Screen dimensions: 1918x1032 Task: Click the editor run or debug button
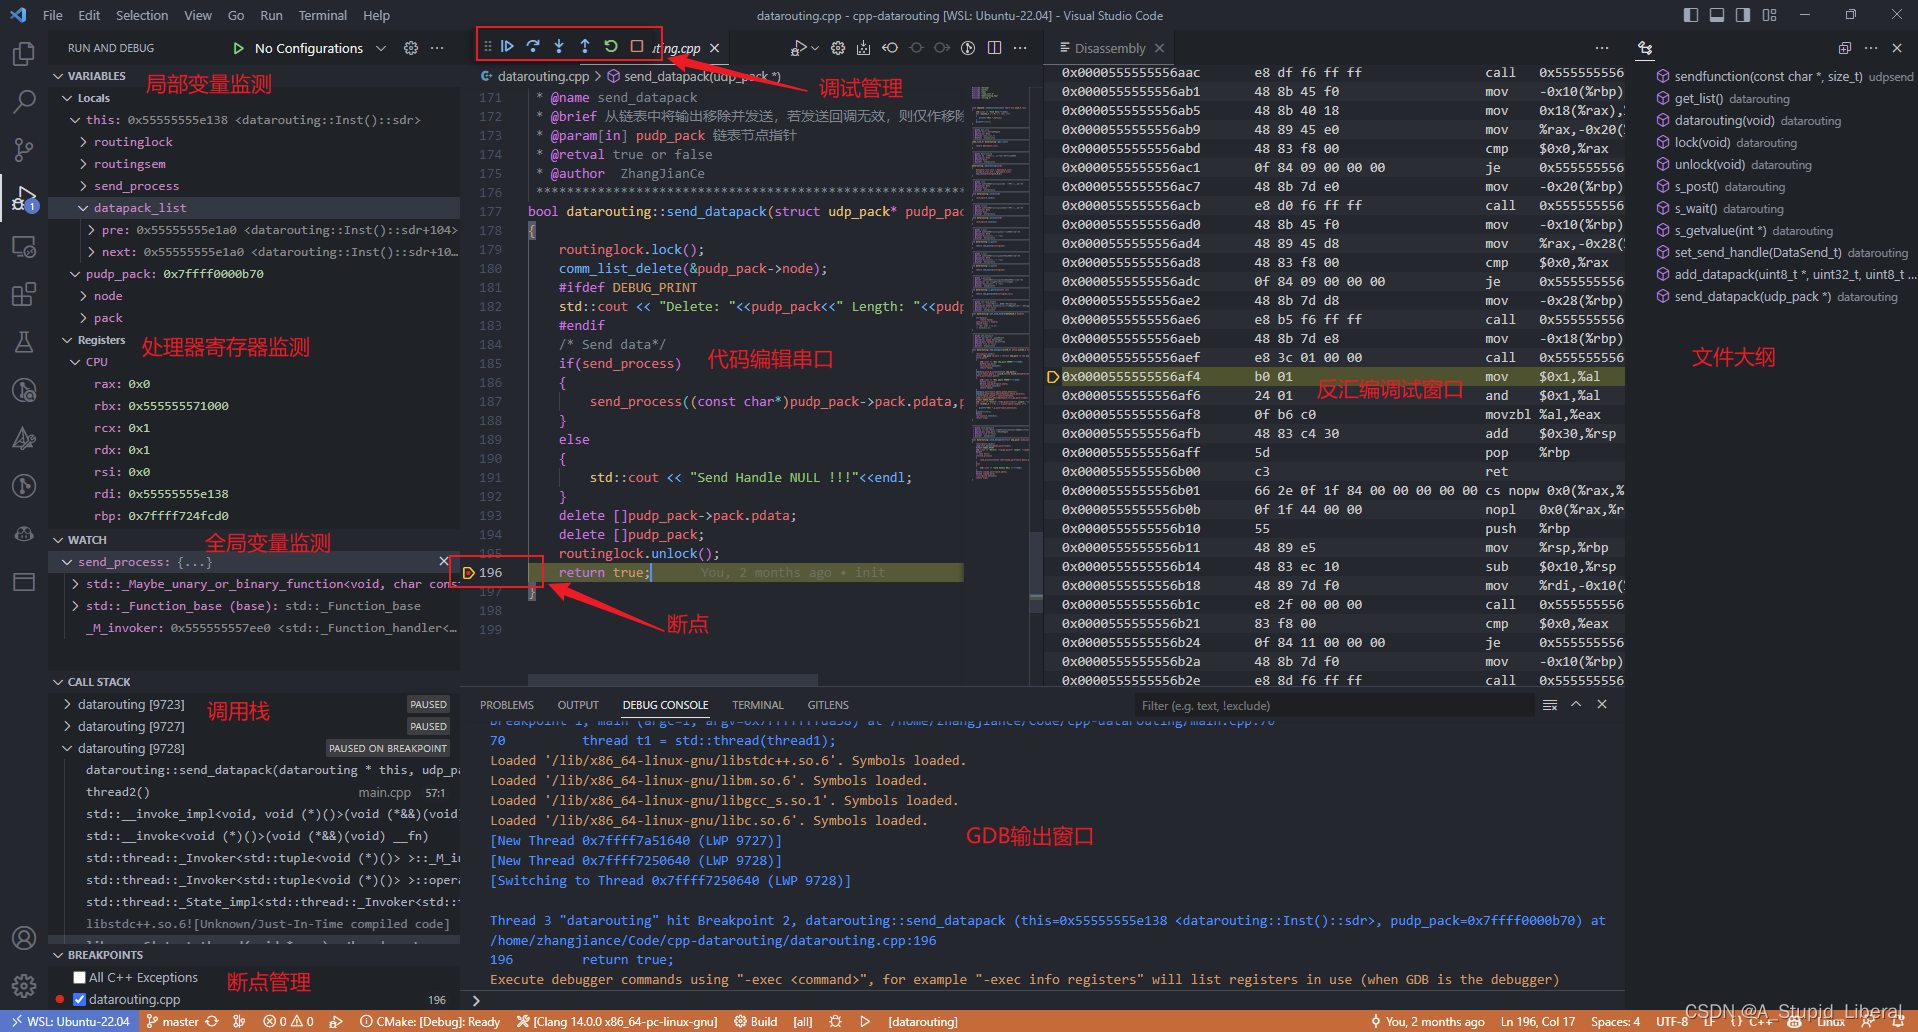[799, 48]
